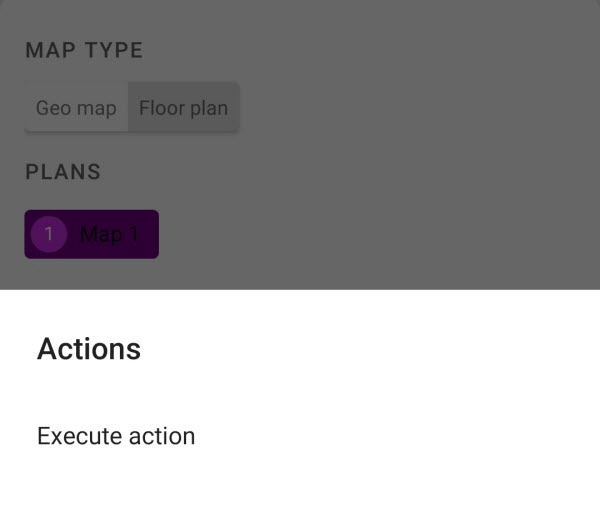Image resolution: width=600 pixels, height=508 pixels.
Task: Click empty space below Execute action
Action: [x=300, y=485]
